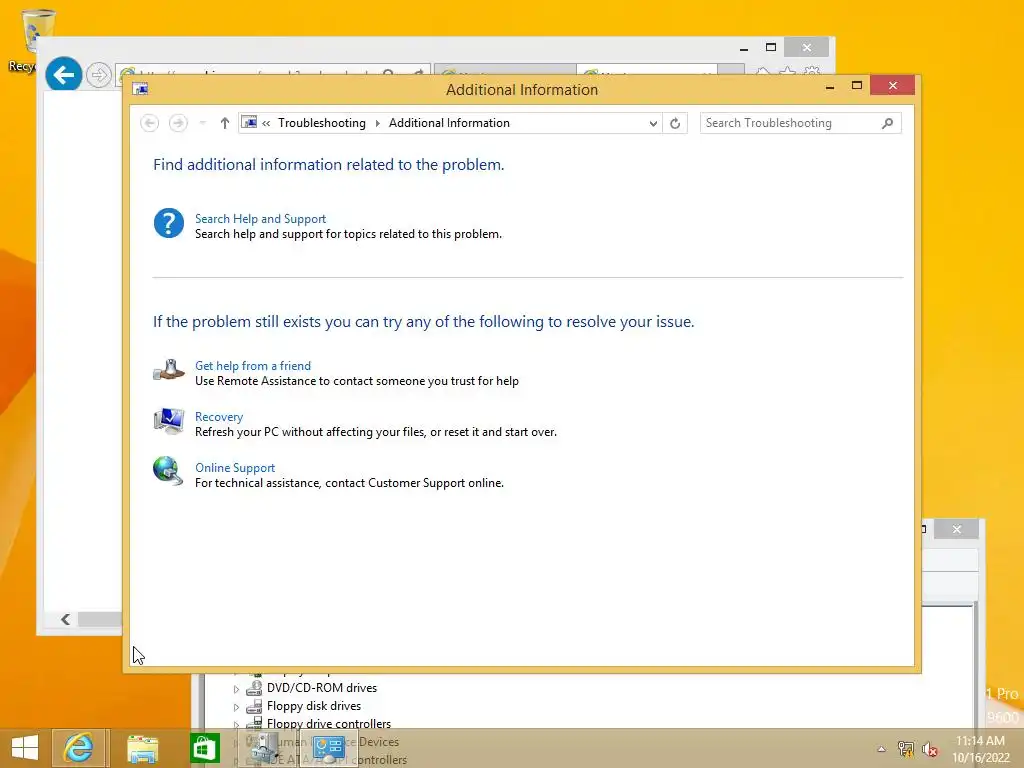Open Windows Store from the taskbar
Viewport: 1024px width, 768px height.
pos(204,748)
